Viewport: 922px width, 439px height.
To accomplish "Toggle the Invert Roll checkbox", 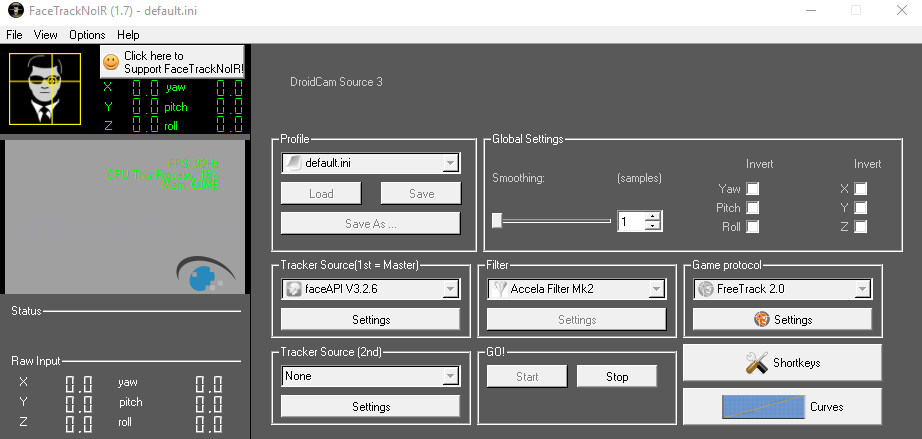I will click(x=752, y=226).
